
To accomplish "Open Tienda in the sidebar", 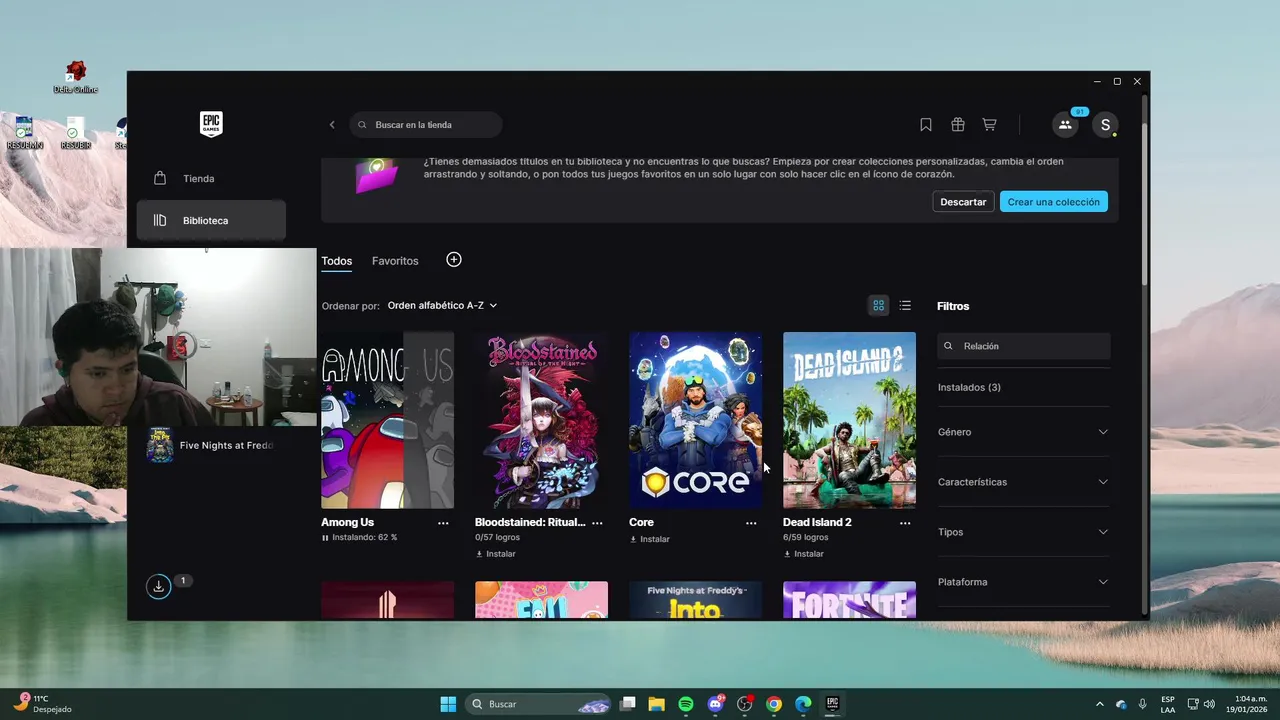I will click(x=211, y=179).
